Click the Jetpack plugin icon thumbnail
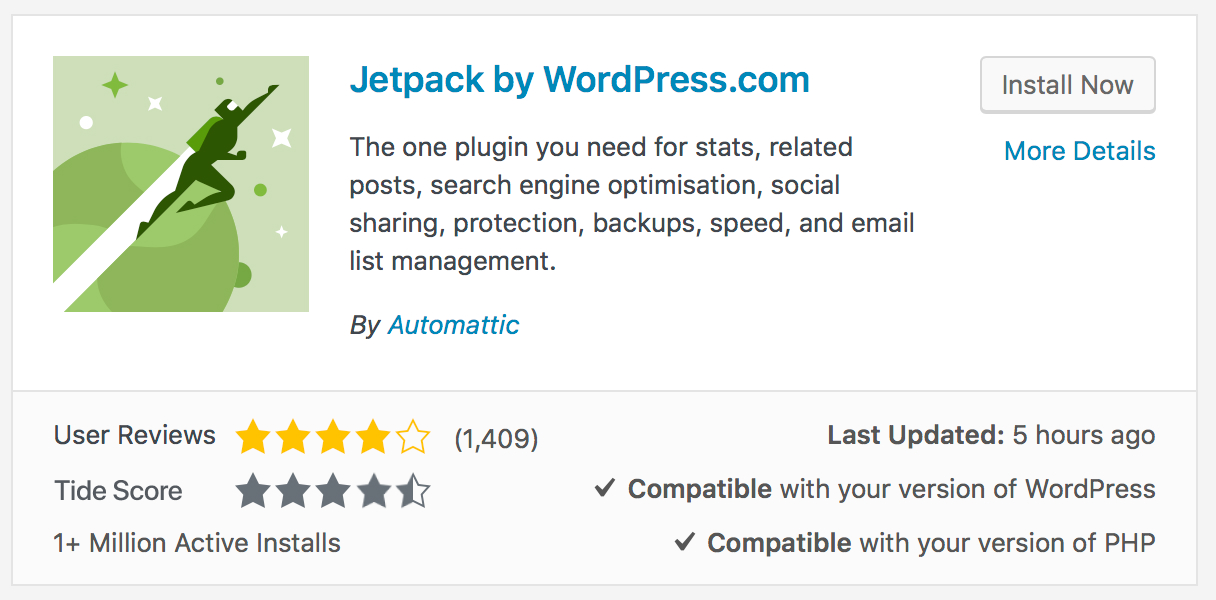Screen dimensions: 1216x600 (x=181, y=184)
